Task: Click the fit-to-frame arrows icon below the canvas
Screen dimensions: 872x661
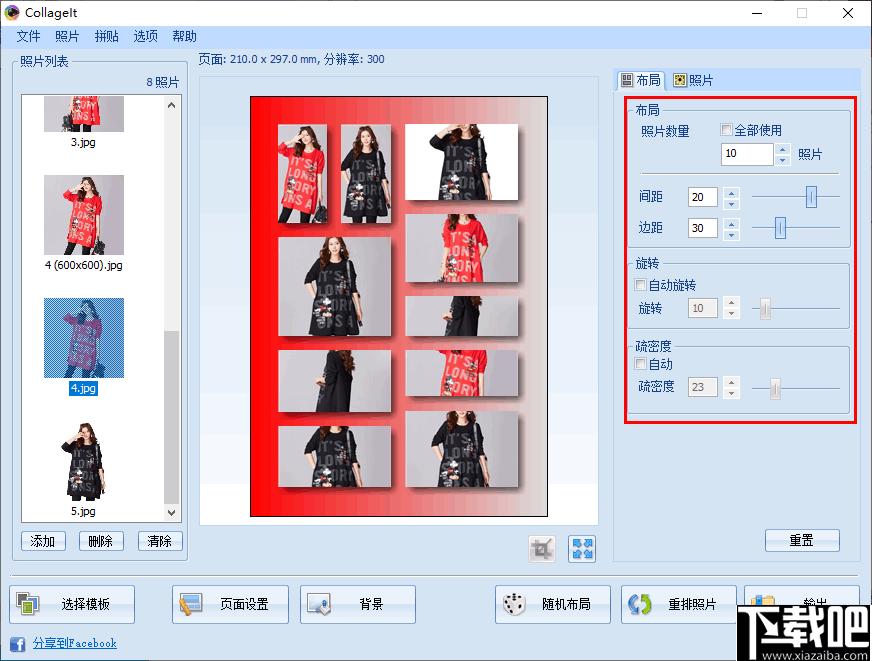Action: (x=582, y=549)
